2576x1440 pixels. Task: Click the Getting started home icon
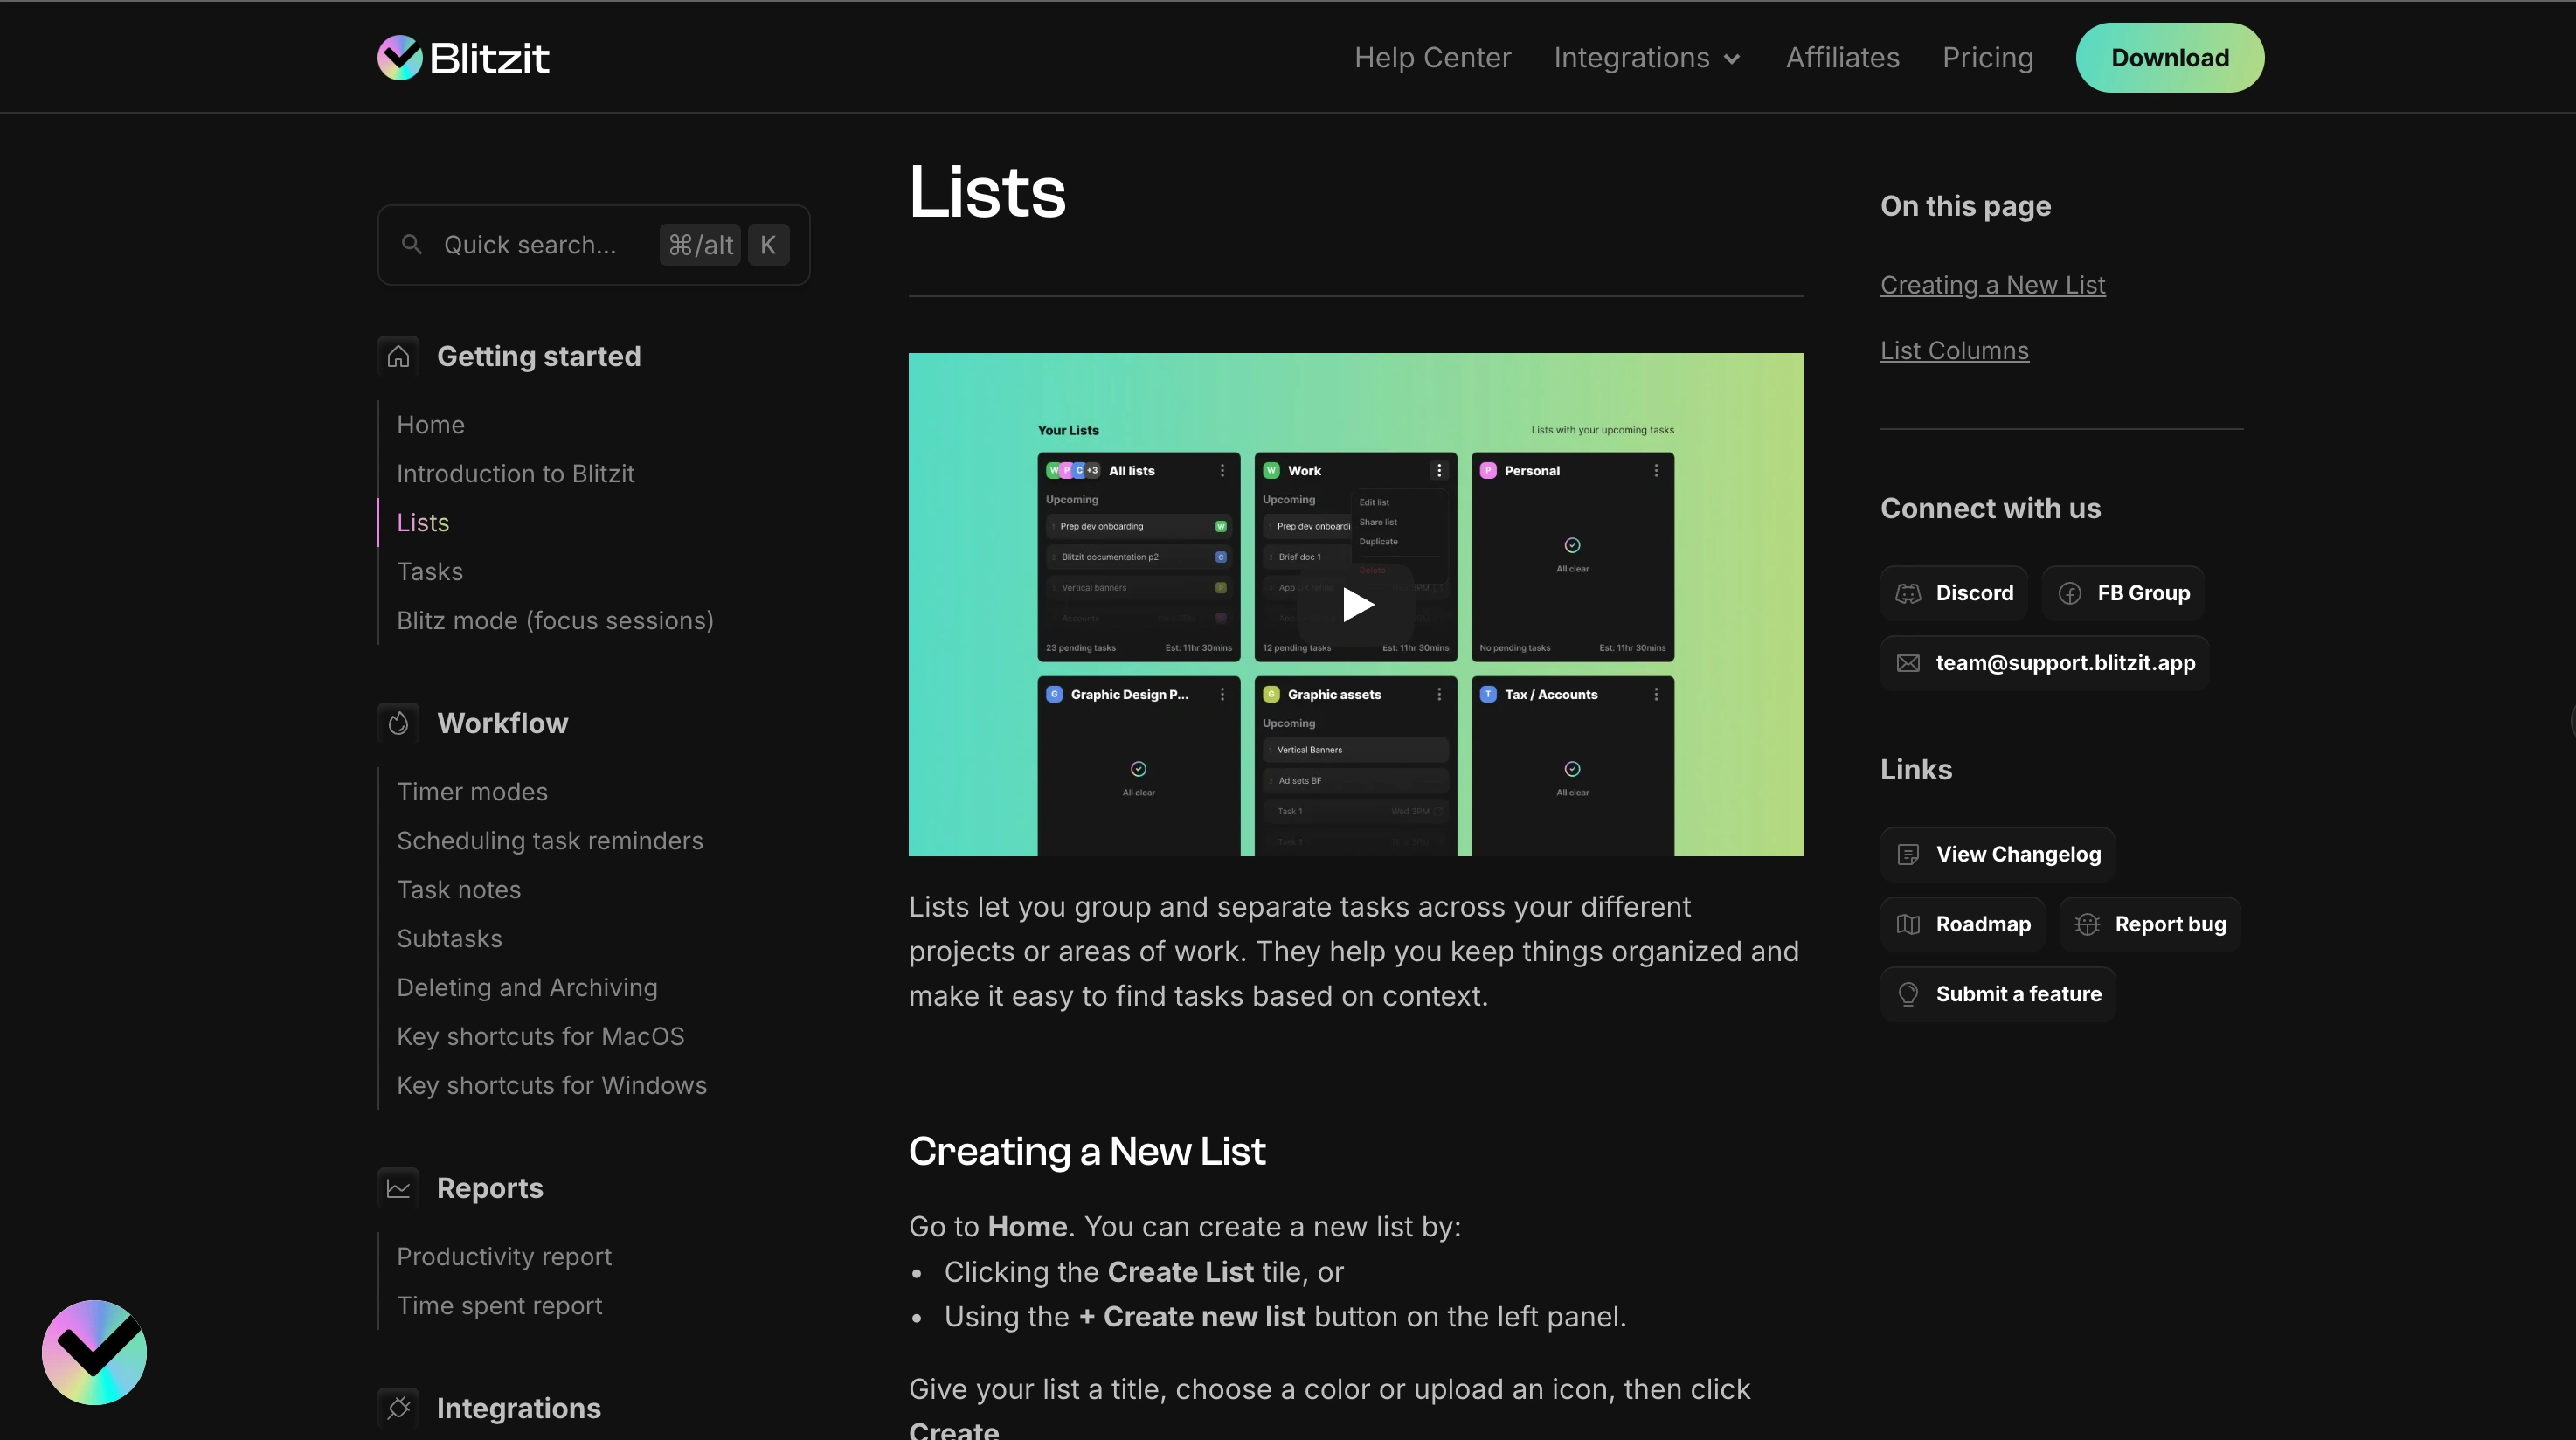tap(398, 355)
